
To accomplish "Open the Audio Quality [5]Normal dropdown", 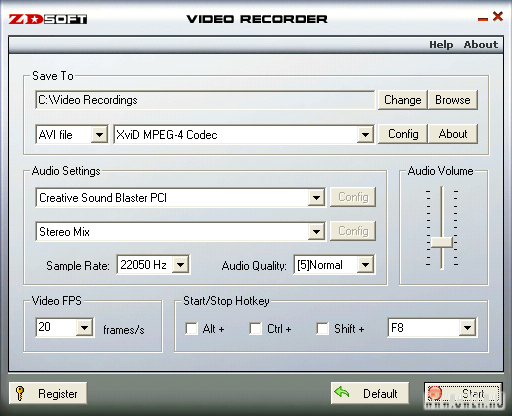I will [x=334, y=265].
